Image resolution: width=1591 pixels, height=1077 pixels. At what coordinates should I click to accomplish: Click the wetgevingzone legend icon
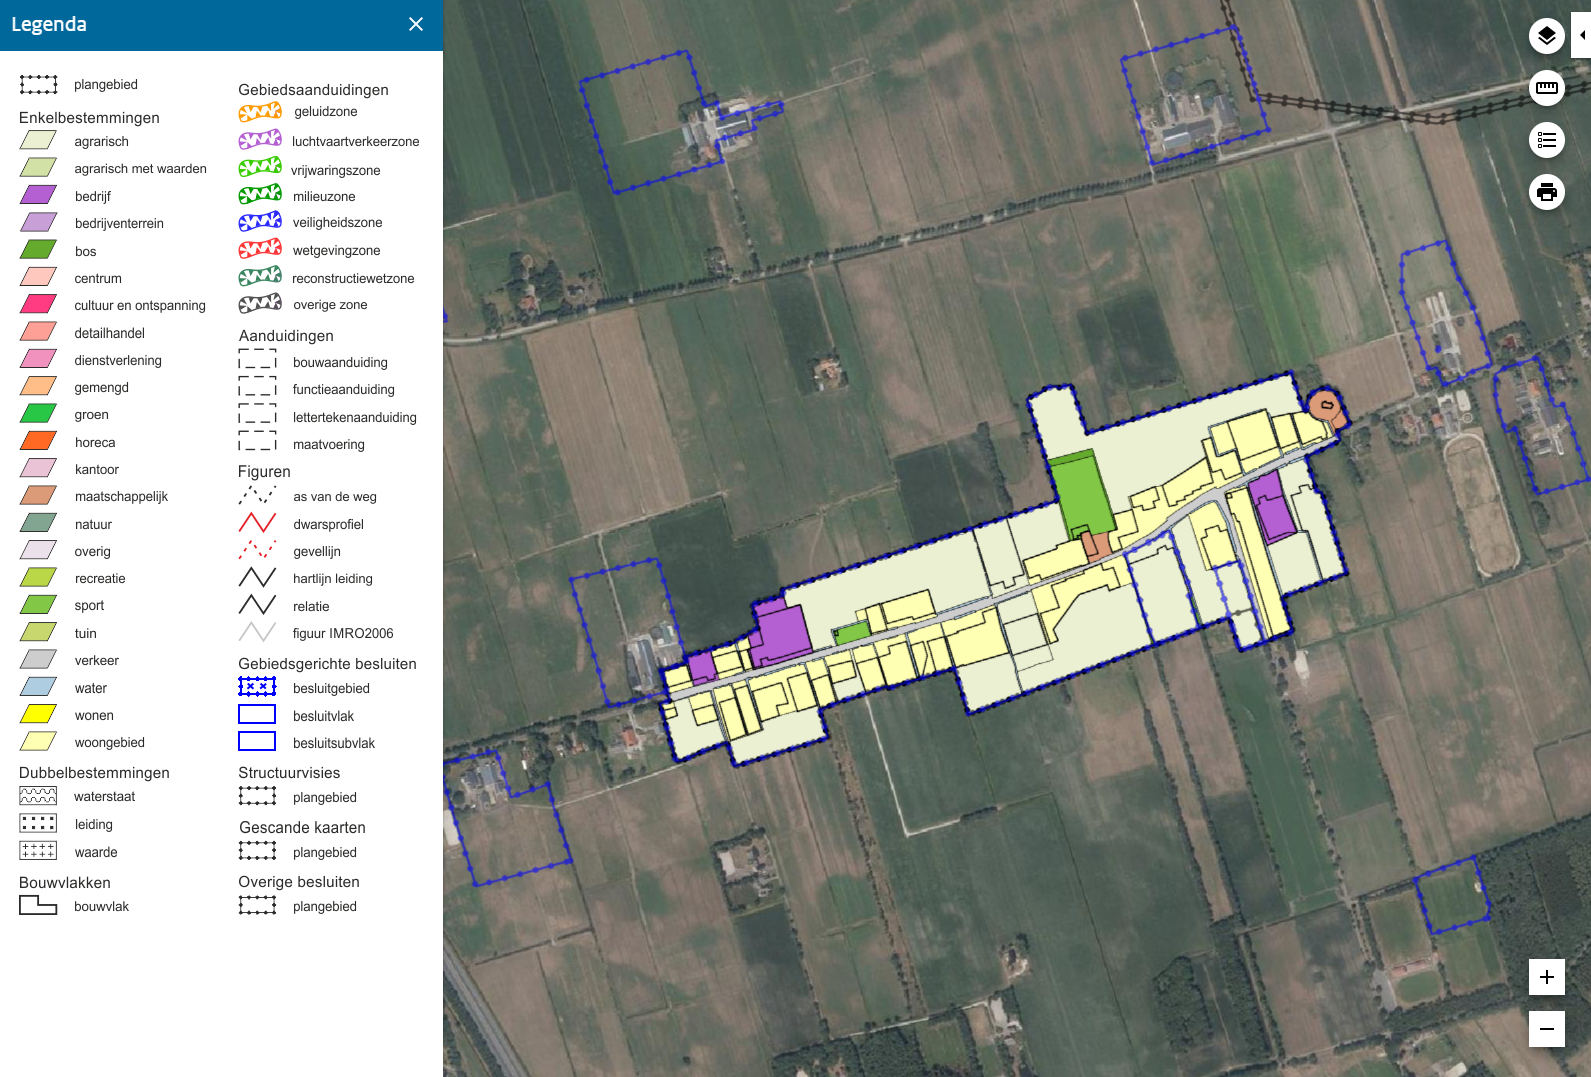[x=260, y=249]
